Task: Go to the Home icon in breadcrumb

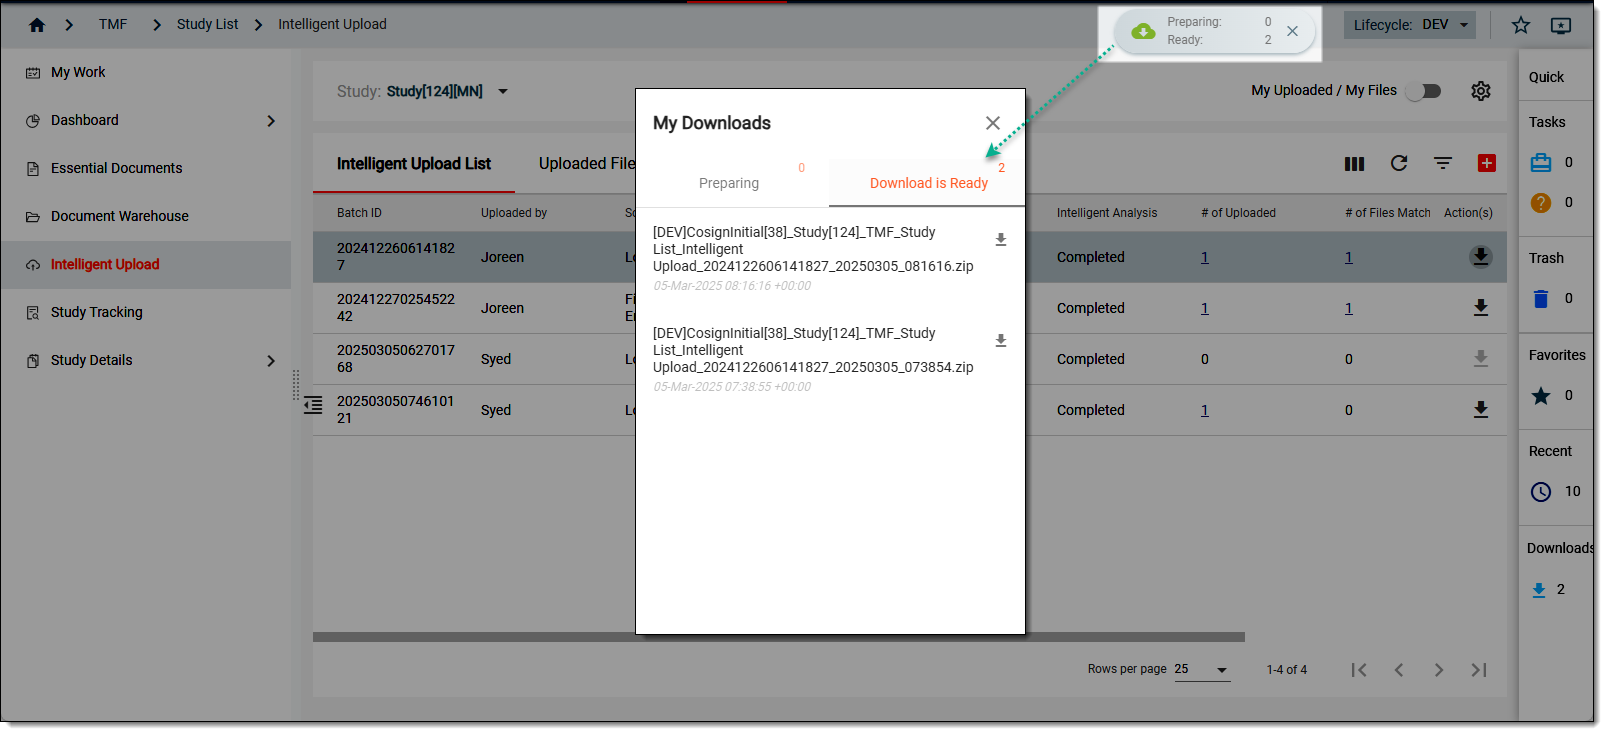Action: tap(37, 25)
